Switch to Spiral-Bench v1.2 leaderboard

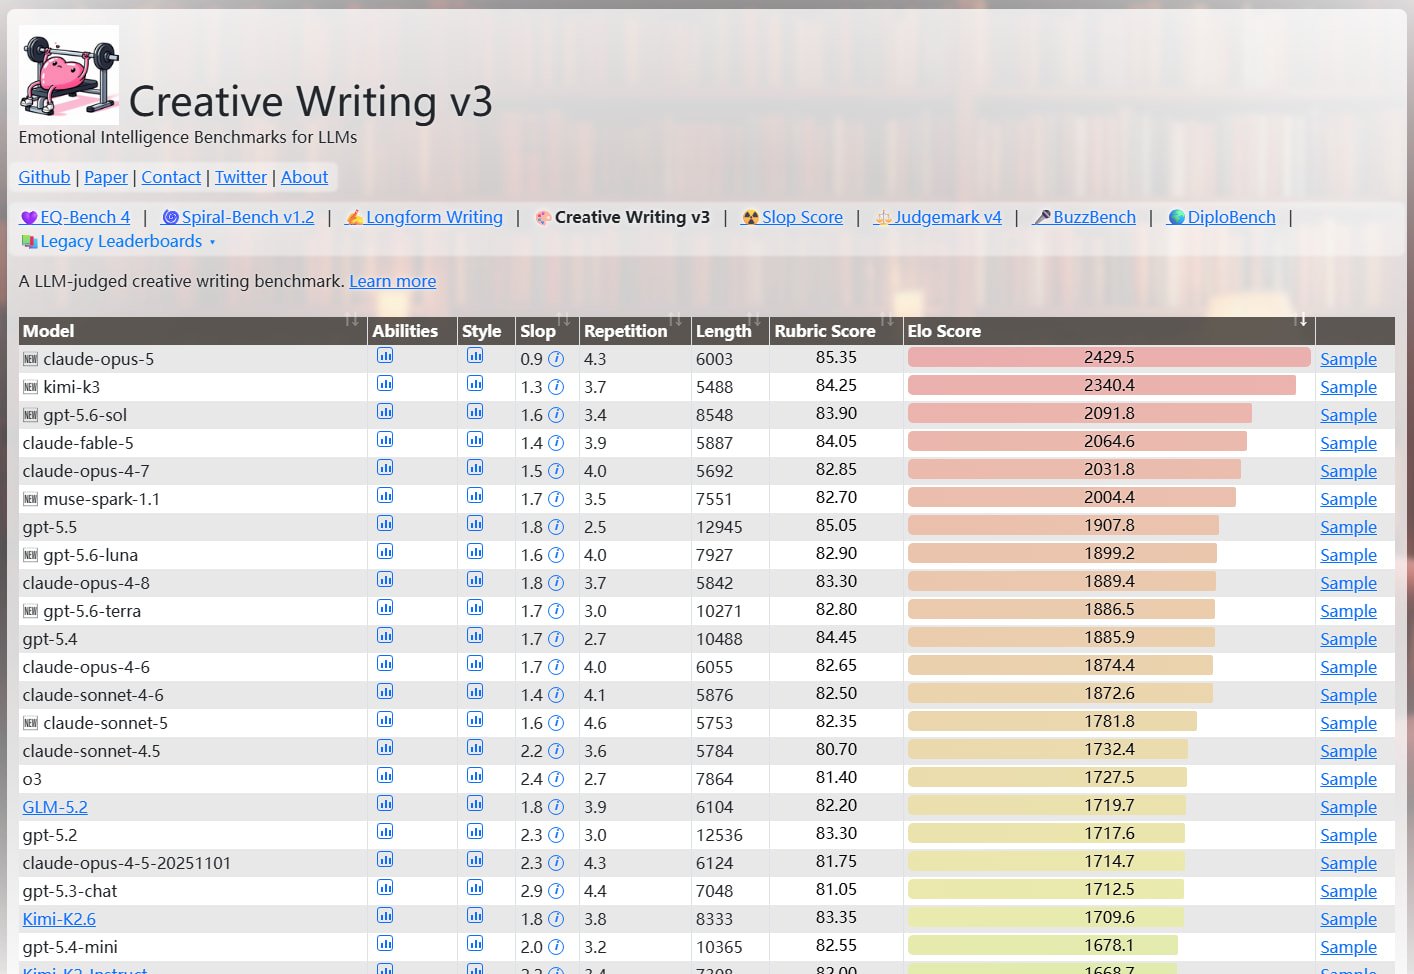238,217
